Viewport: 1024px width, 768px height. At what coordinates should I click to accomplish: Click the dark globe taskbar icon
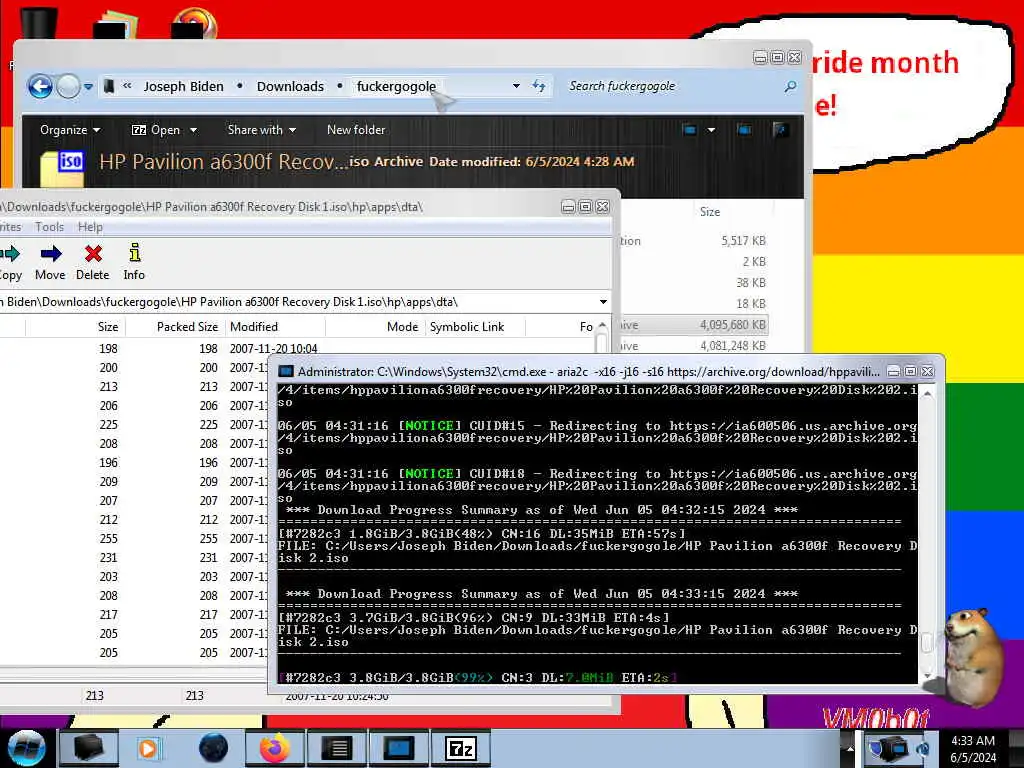(x=213, y=748)
